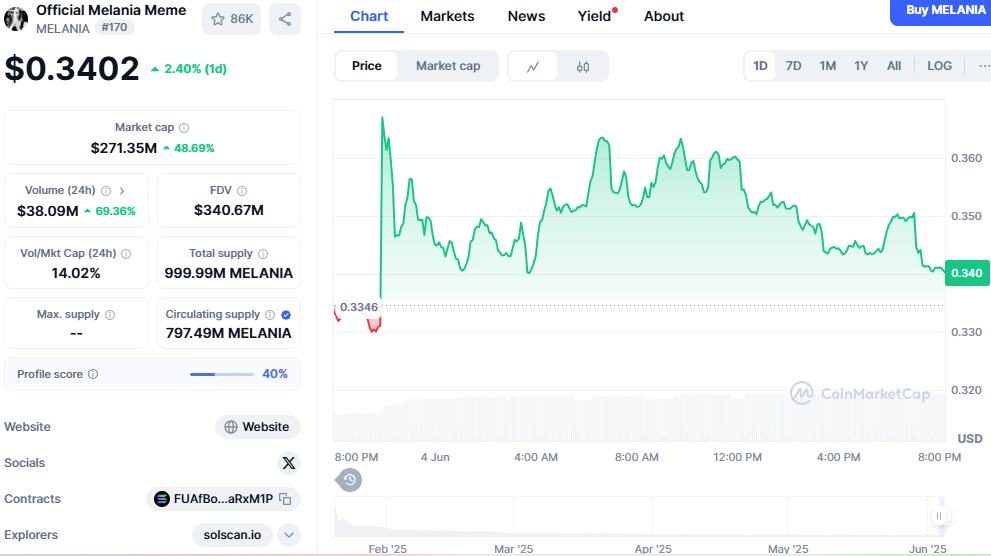Switch to the Yield tab
Image resolution: width=991 pixels, height=556 pixels.
point(595,16)
